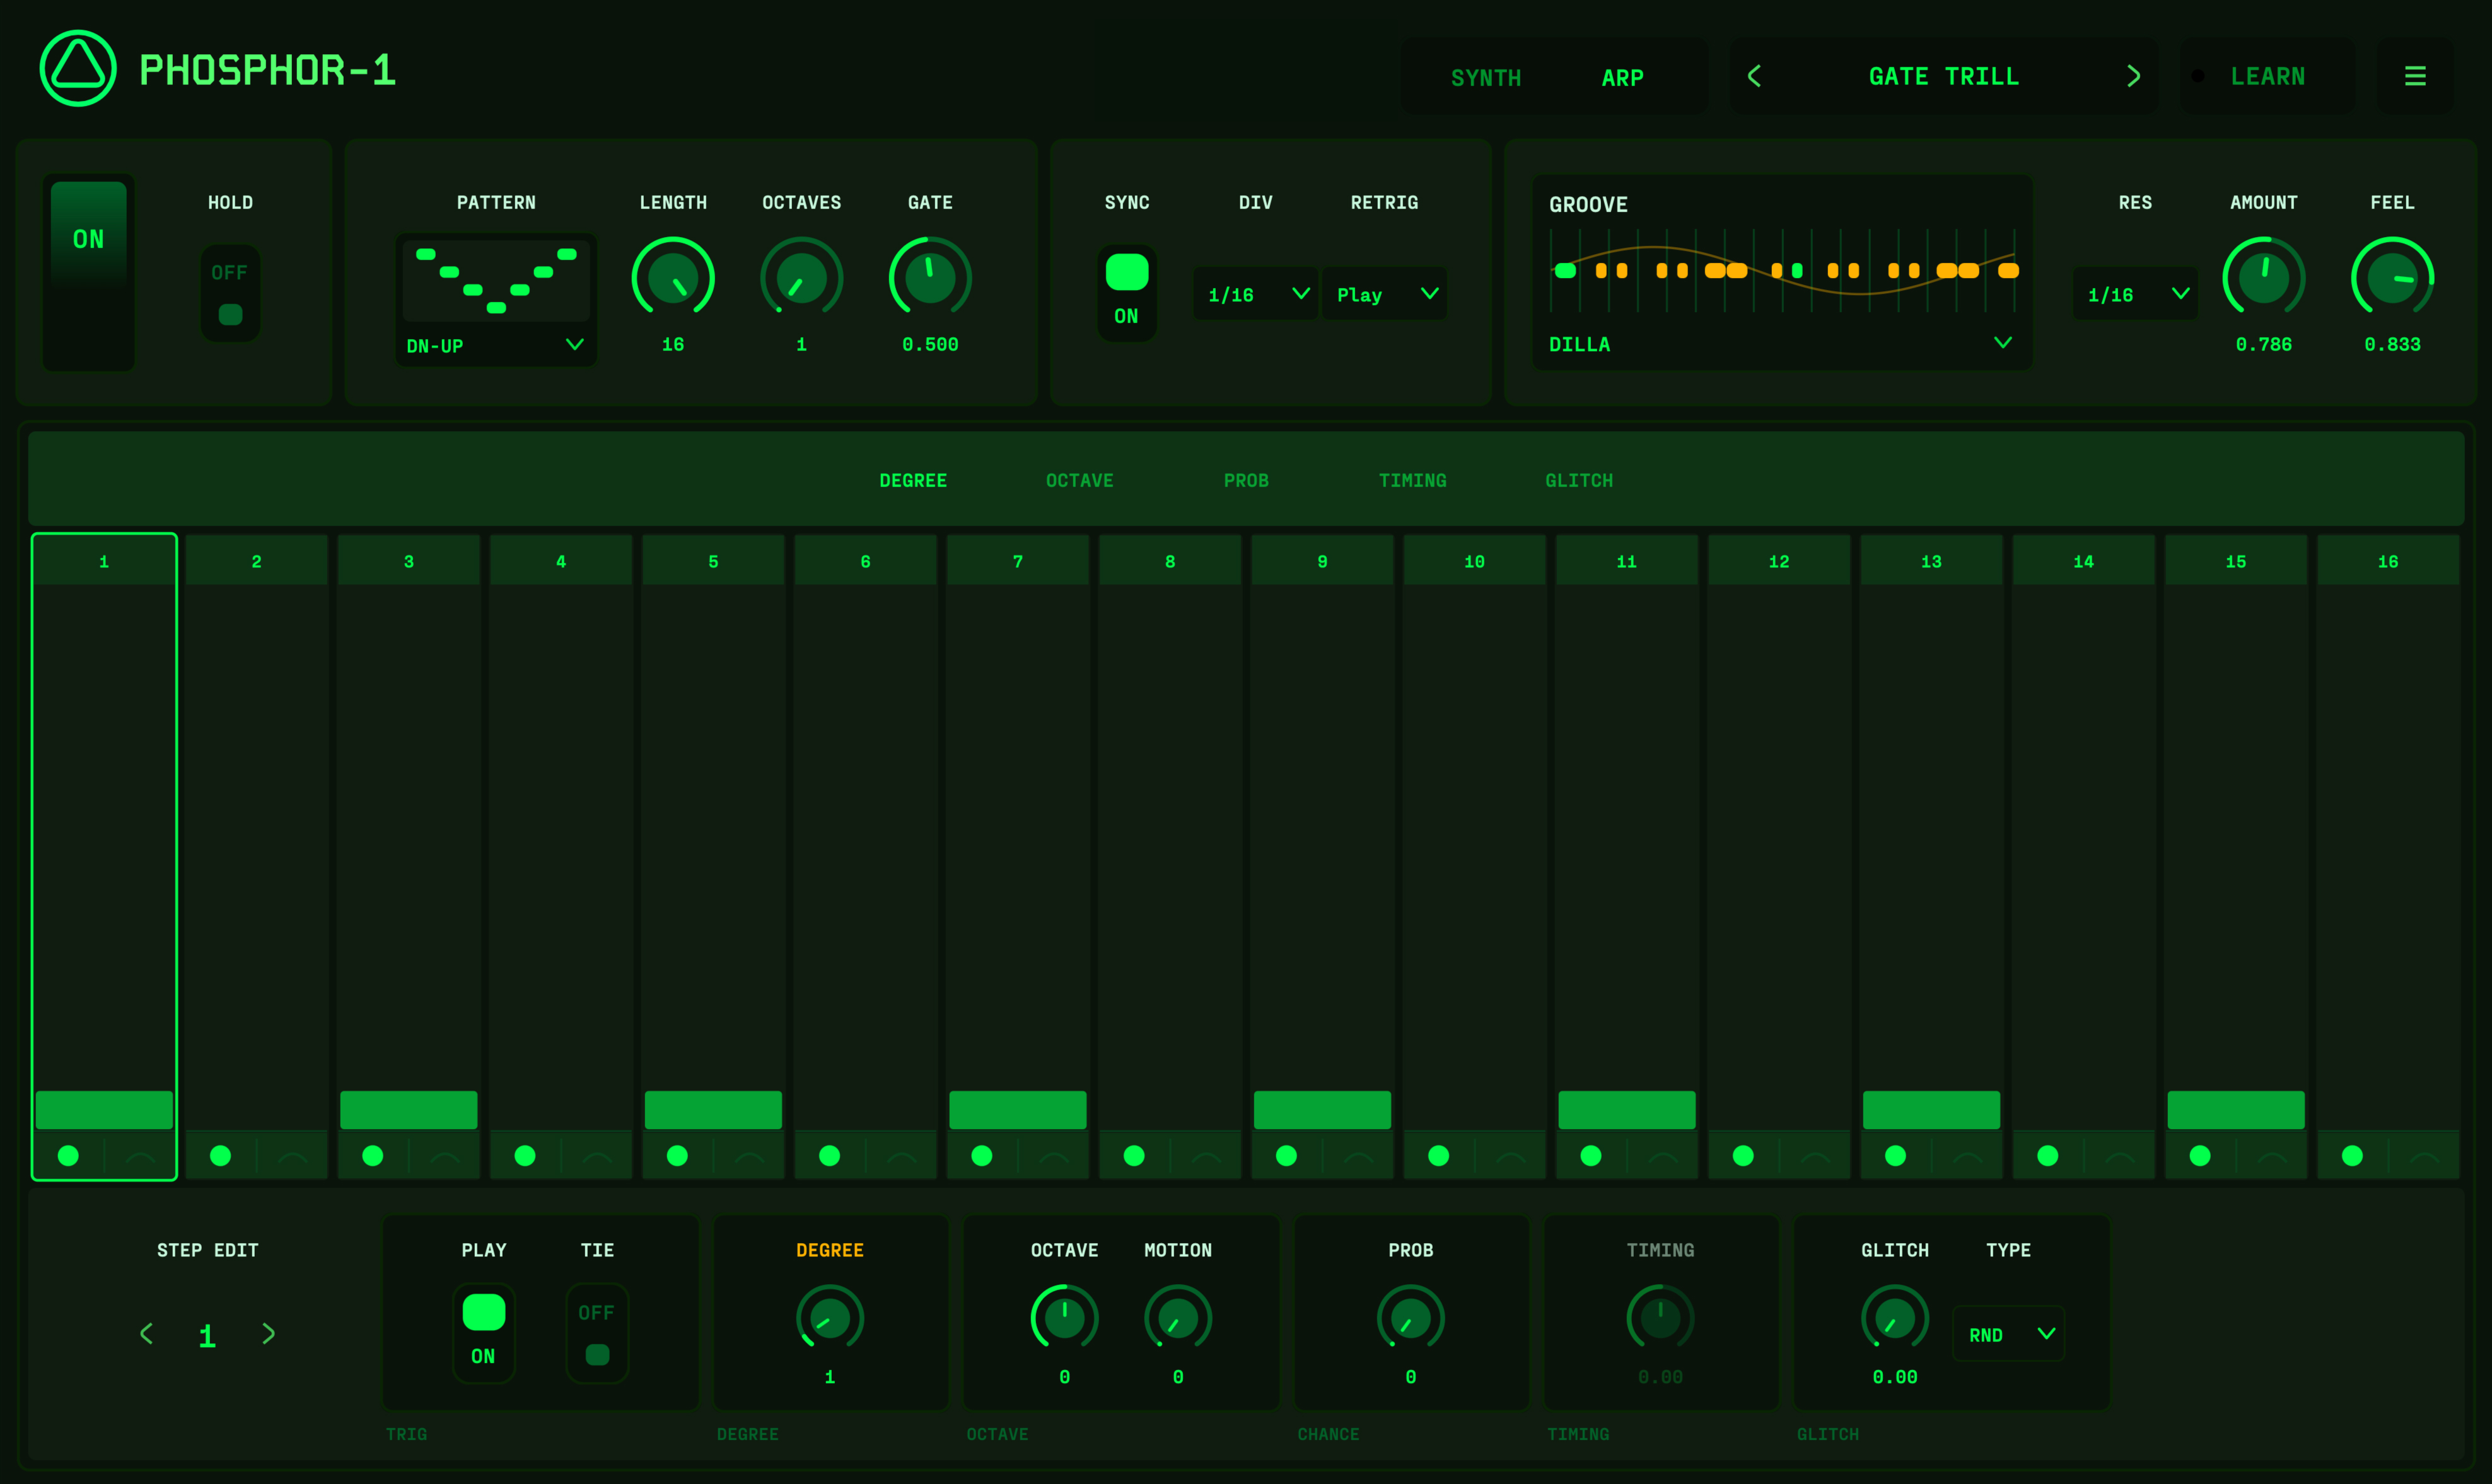Toggle step 15 tie arc icon
Viewport: 2492px width, 1484px height.
pos(2272,1157)
